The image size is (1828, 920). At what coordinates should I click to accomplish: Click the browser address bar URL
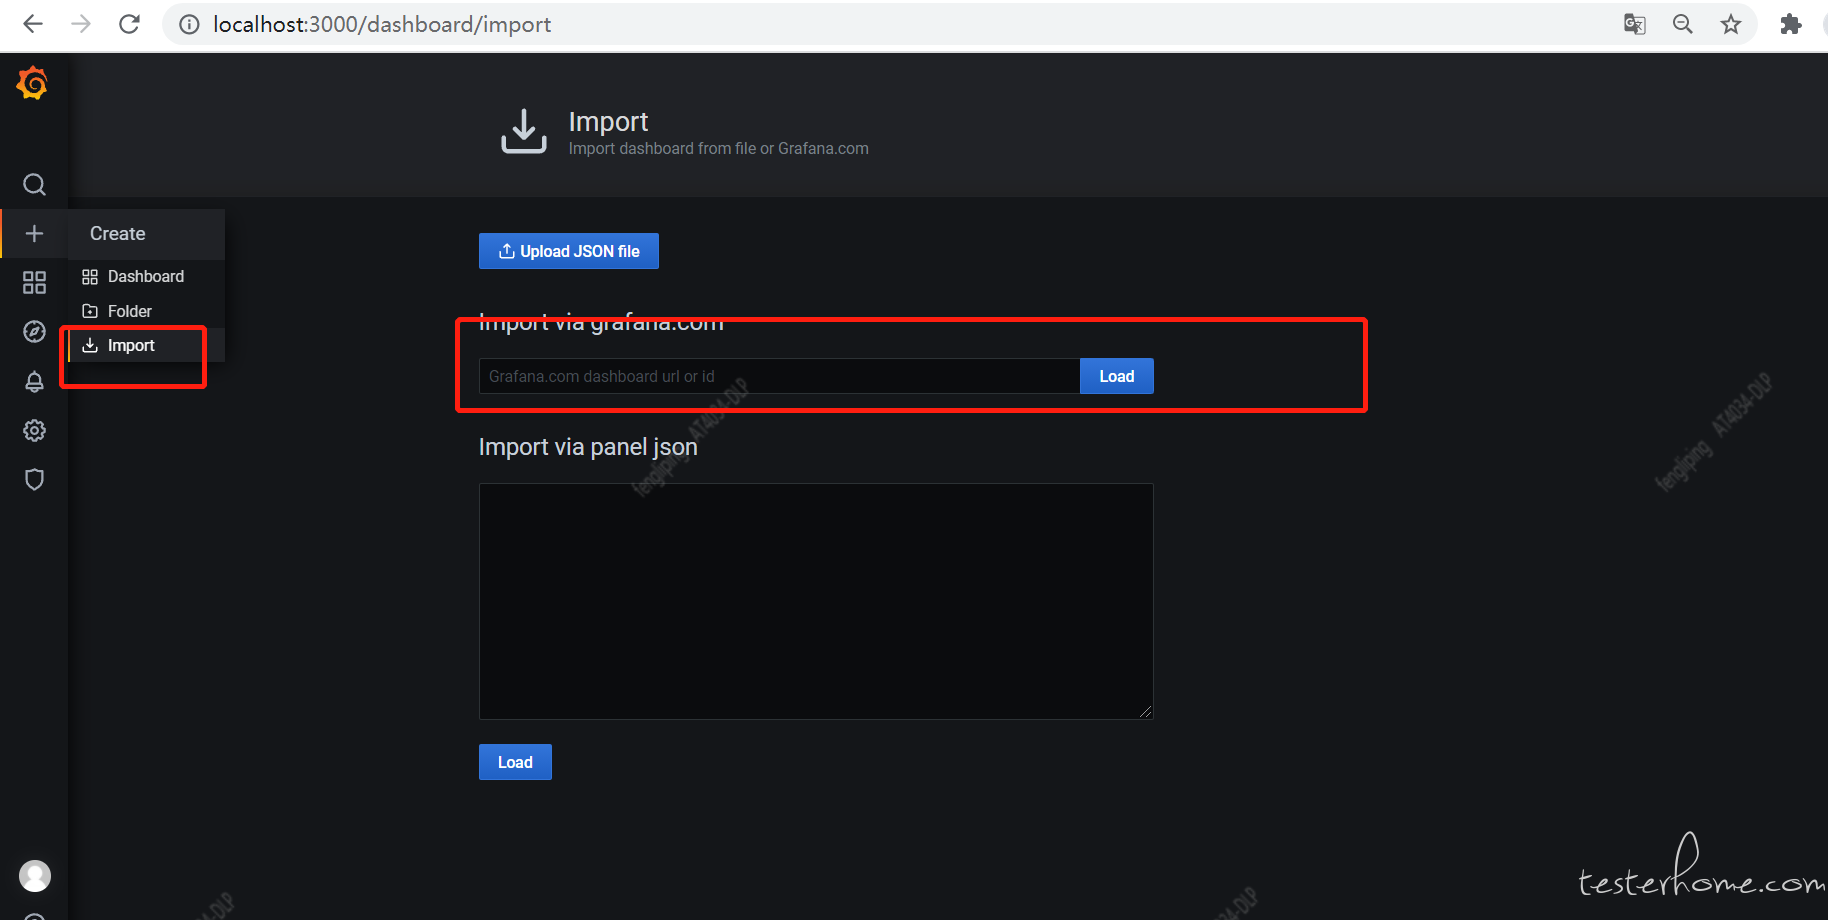click(x=382, y=24)
